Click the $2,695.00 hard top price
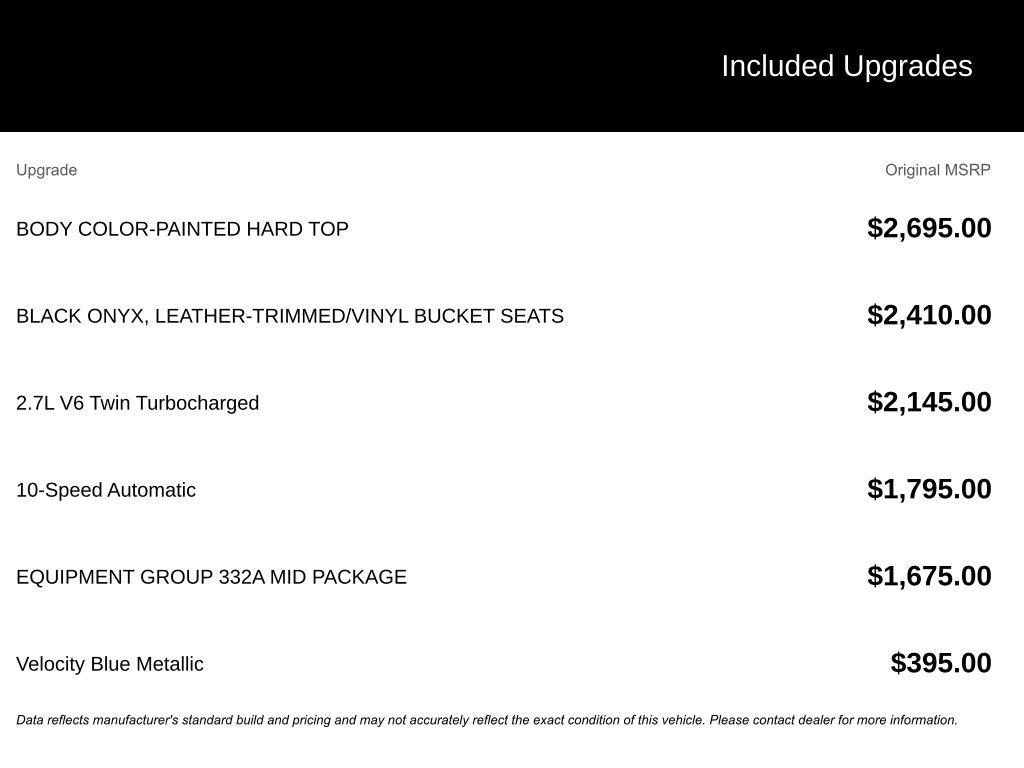 (929, 228)
